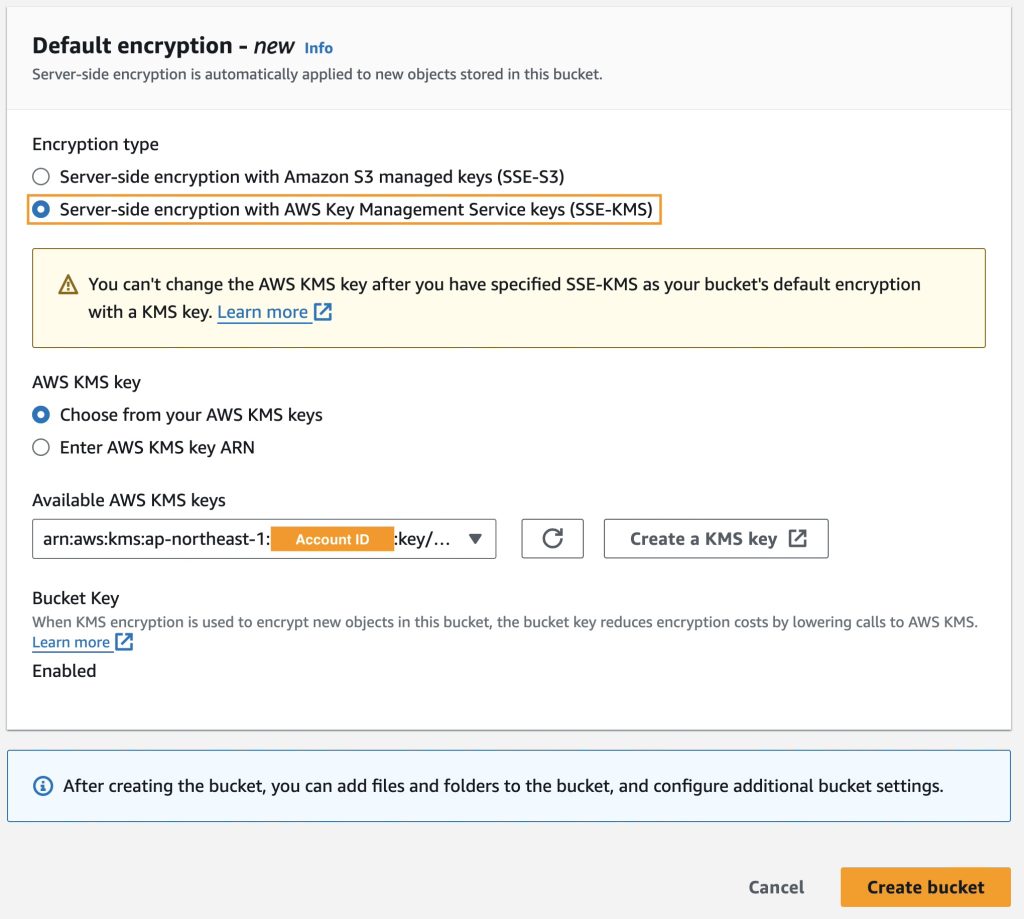Open Learn more link under Bucket Key

[71, 642]
